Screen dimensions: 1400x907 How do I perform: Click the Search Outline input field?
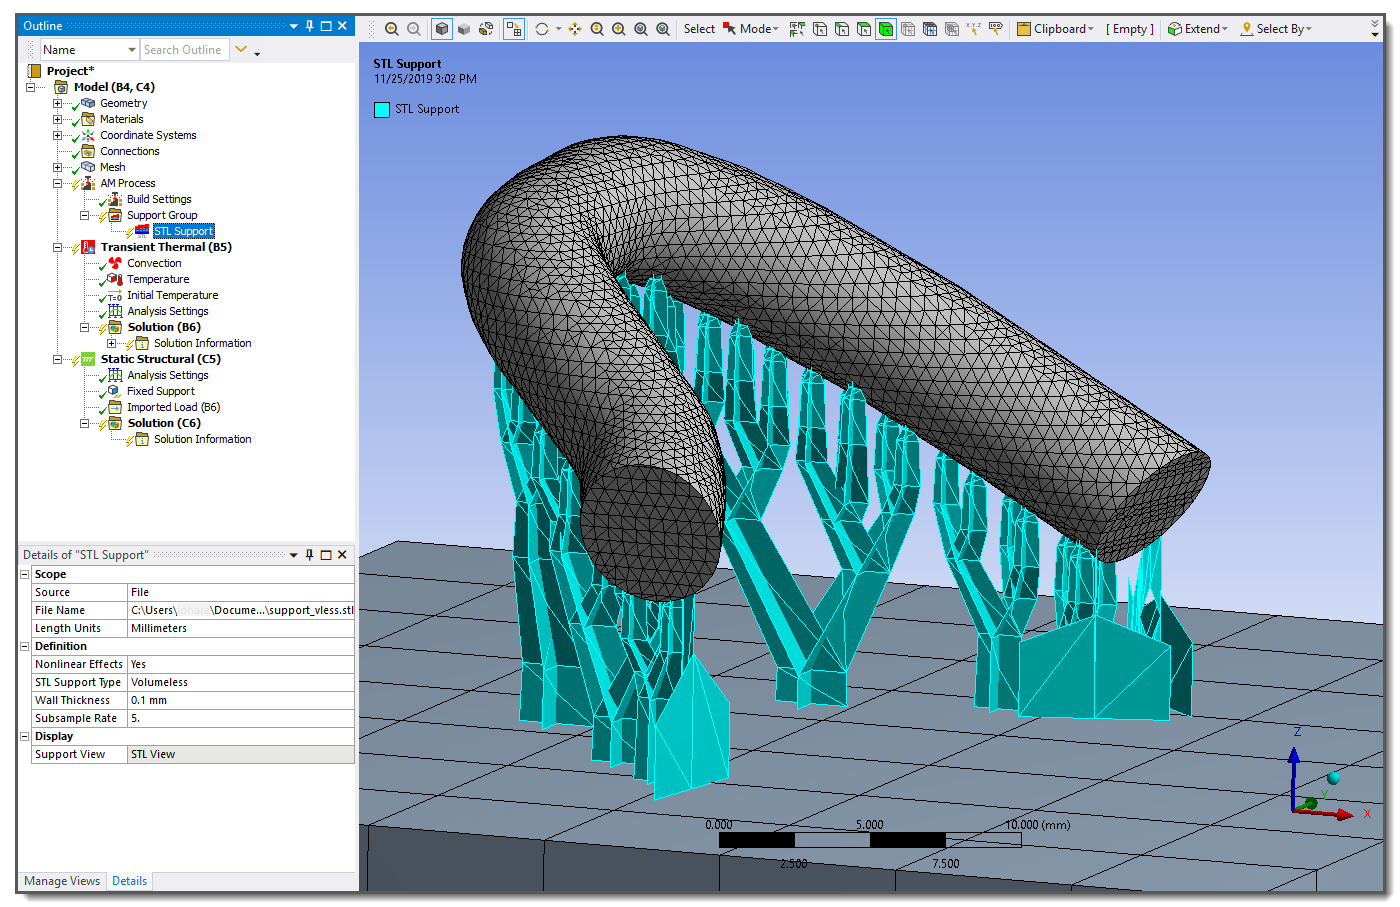pos(184,49)
